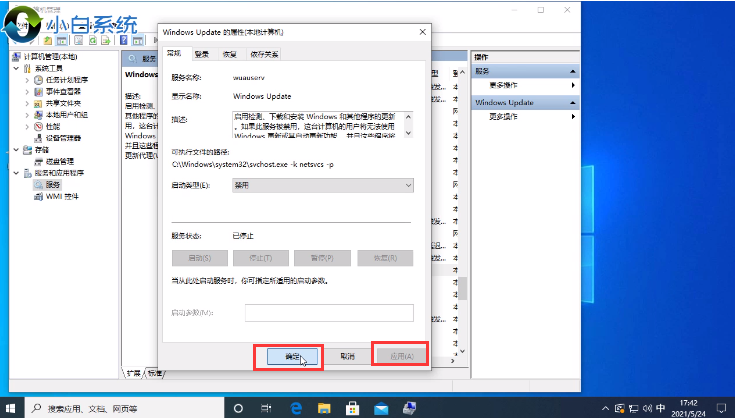Open the notification center icon
The image size is (735, 418).
(722, 408)
